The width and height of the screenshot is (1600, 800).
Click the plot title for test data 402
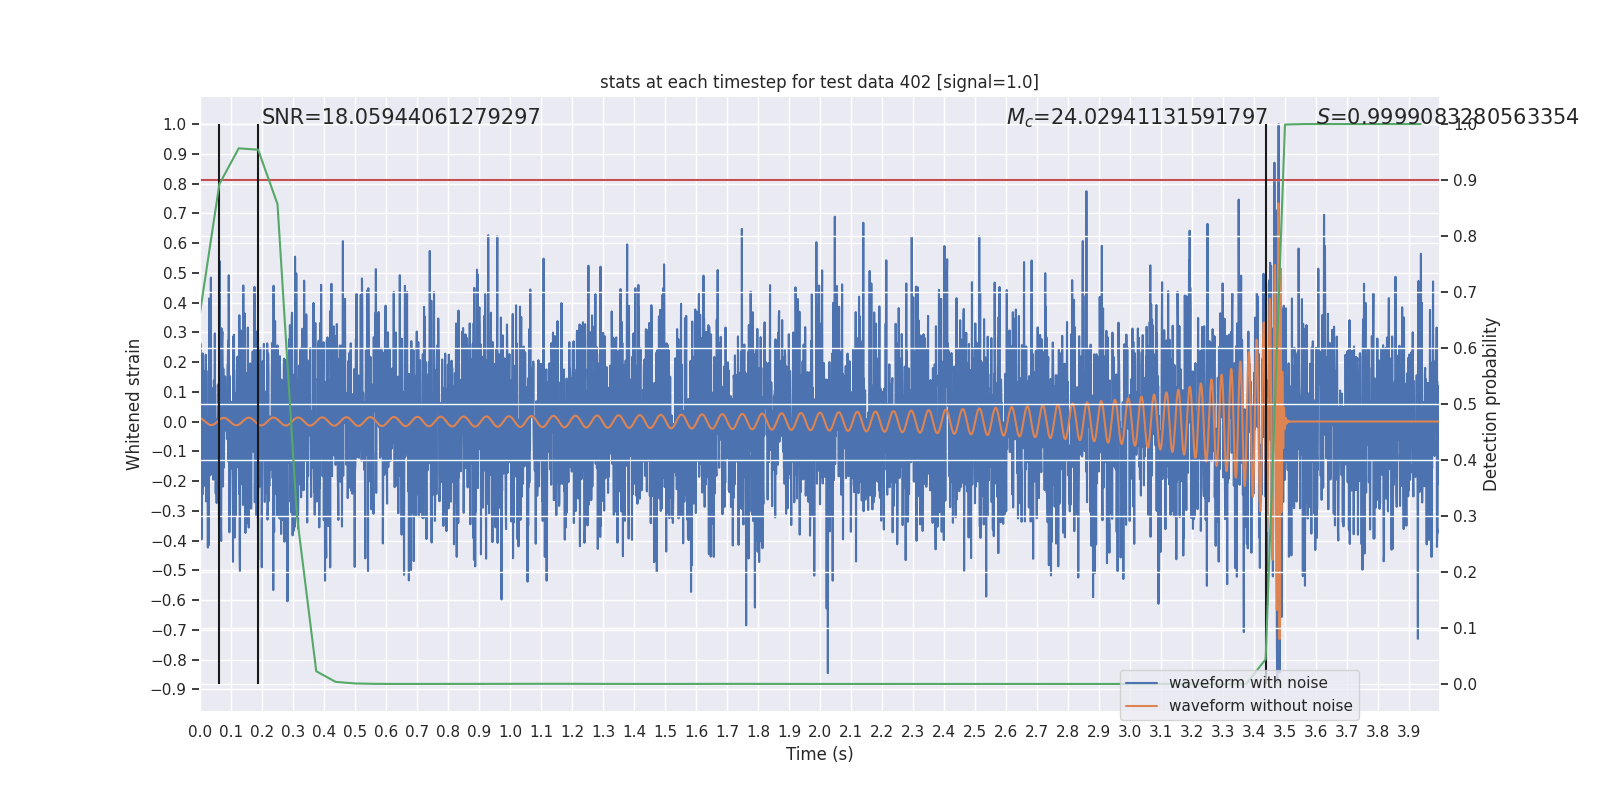(x=819, y=82)
